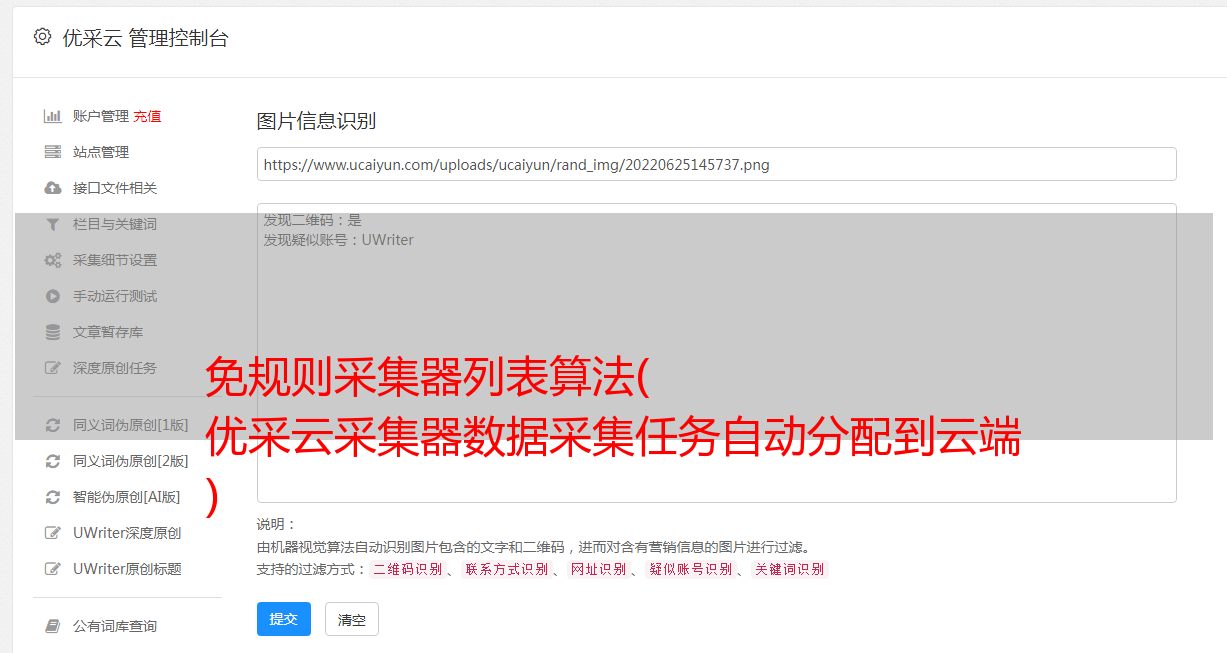Click the filter icon for 栏目与关键词
1227x653 pixels.
click(x=53, y=224)
